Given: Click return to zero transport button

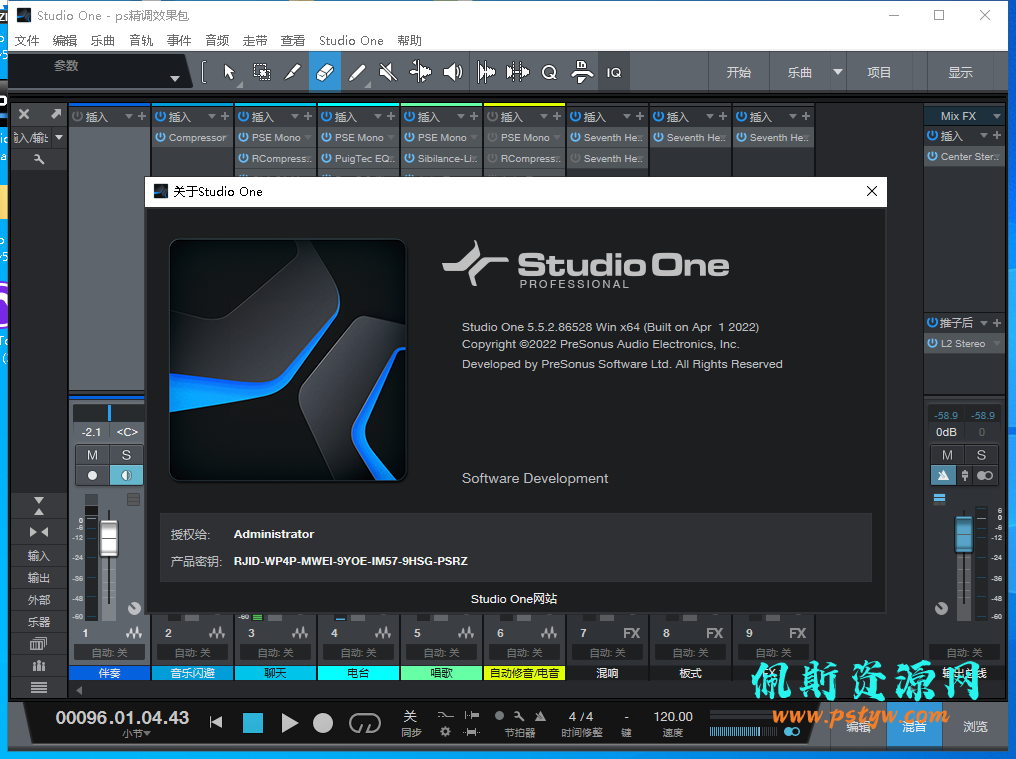Looking at the screenshot, I should coord(216,722).
